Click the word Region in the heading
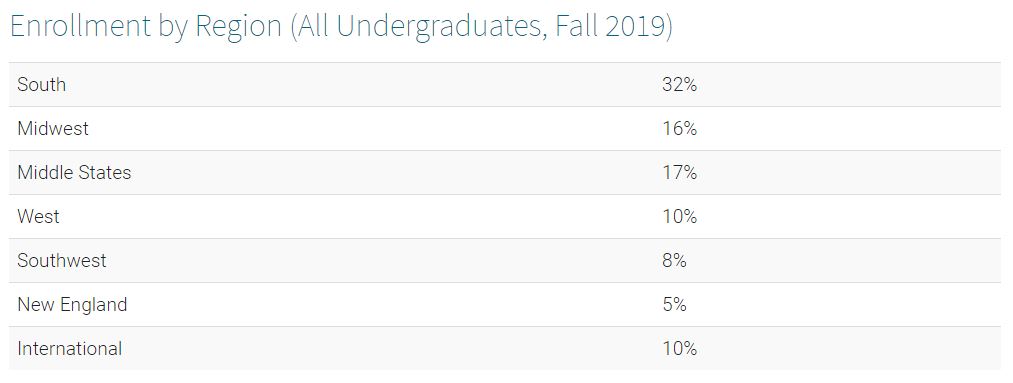Image resolution: width=1013 pixels, height=383 pixels. click(x=239, y=28)
